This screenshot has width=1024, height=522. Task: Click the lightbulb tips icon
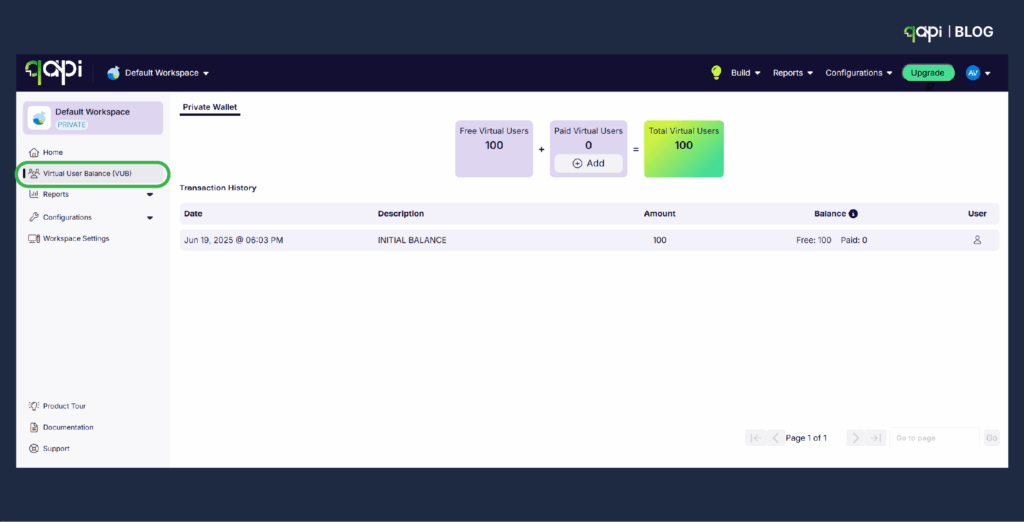[x=716, y=73]
